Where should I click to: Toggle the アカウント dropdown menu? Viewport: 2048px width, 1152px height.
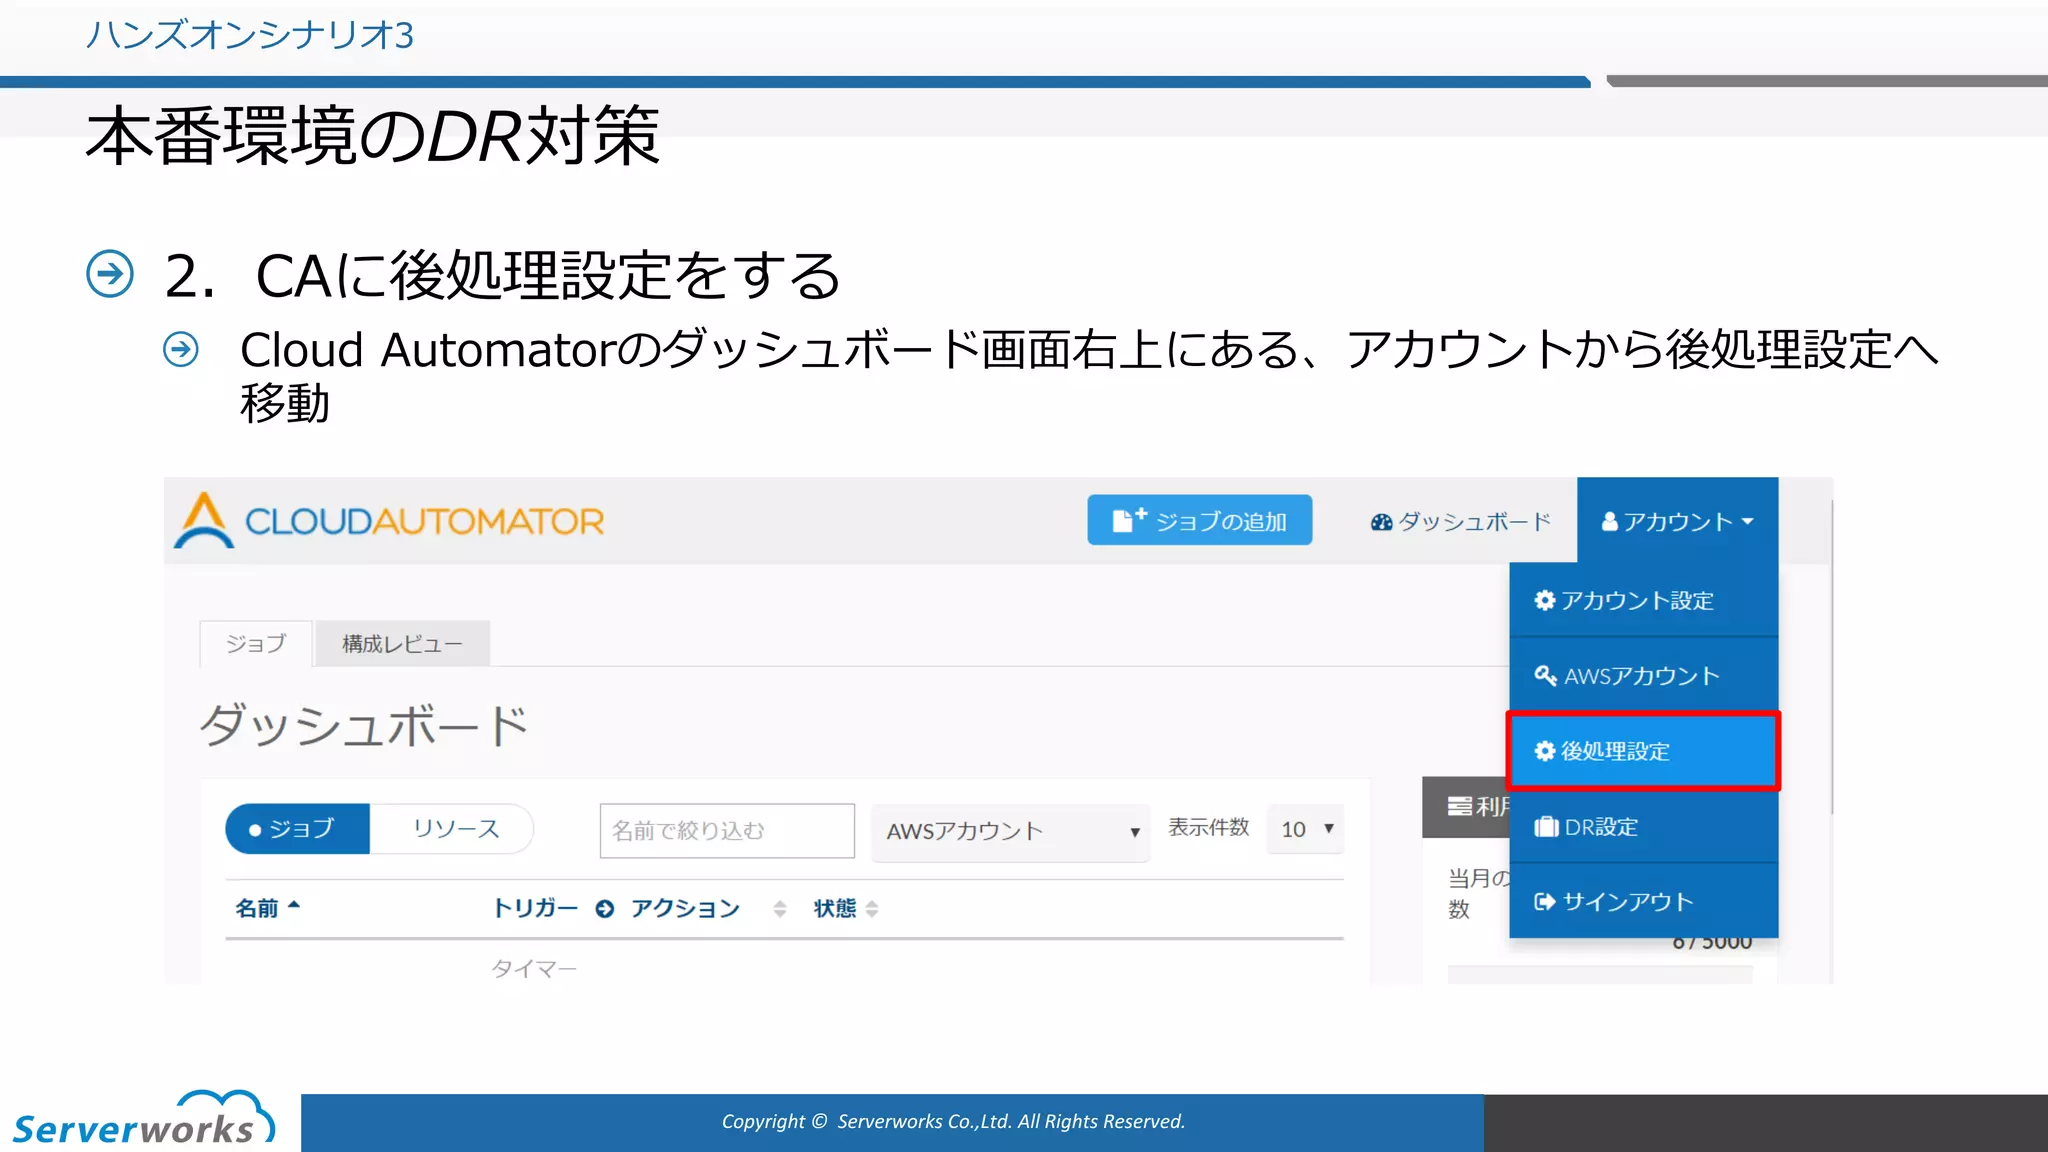tap(1677, 521)
